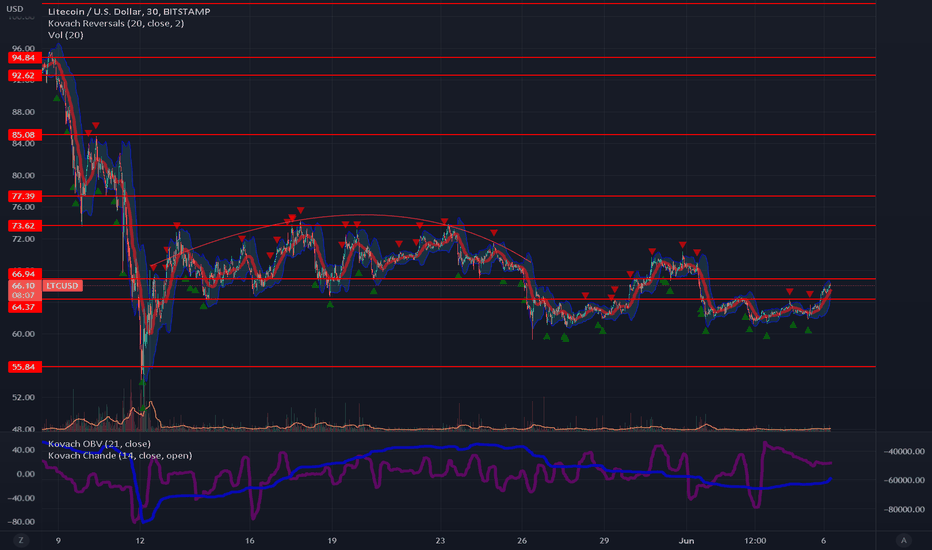Click the 12 date label on time axis
The height and width of the screenshot is (550, 932).
140,540
